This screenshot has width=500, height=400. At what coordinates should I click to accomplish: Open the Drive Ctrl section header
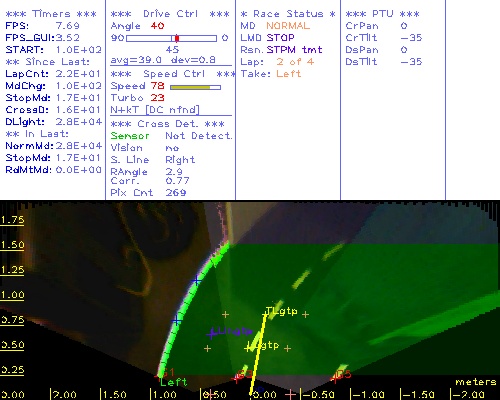click(170, 14)
